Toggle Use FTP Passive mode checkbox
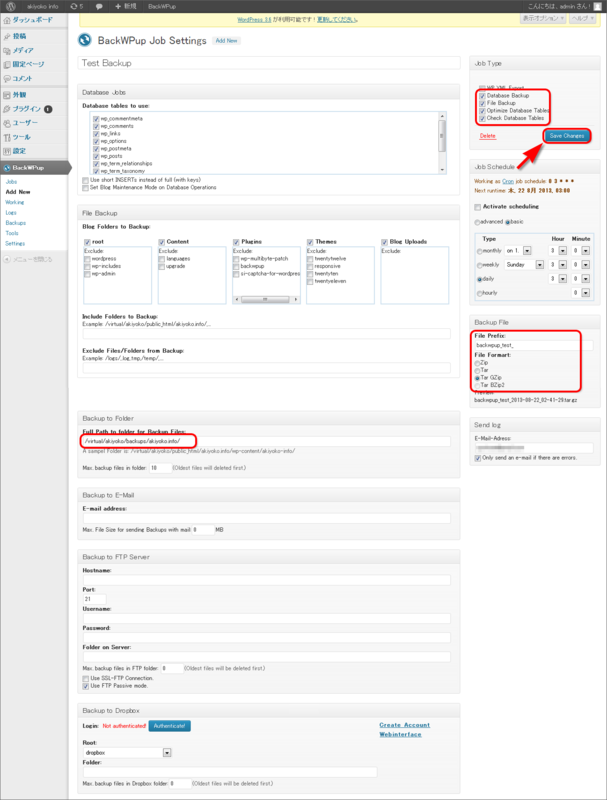The height and width of the screenshot is (800, 607). point(86,687)
